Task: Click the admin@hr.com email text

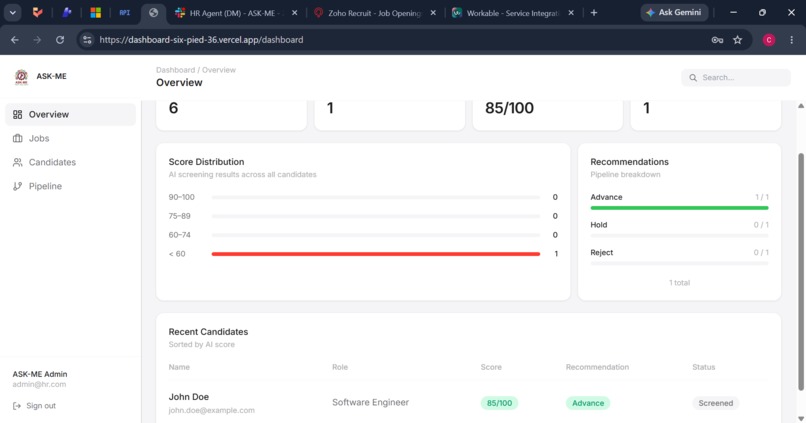Action: 39,384
